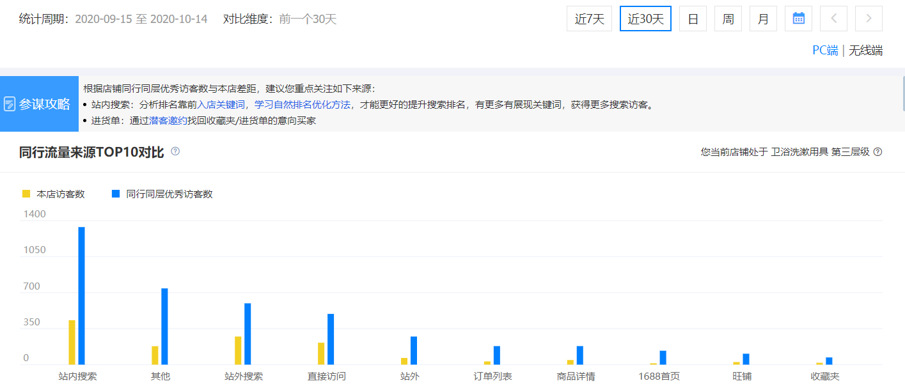The height and width of the screenshot is (388, 905).
Task: Go to previous period arrow
Action: (x=833, y=18)
